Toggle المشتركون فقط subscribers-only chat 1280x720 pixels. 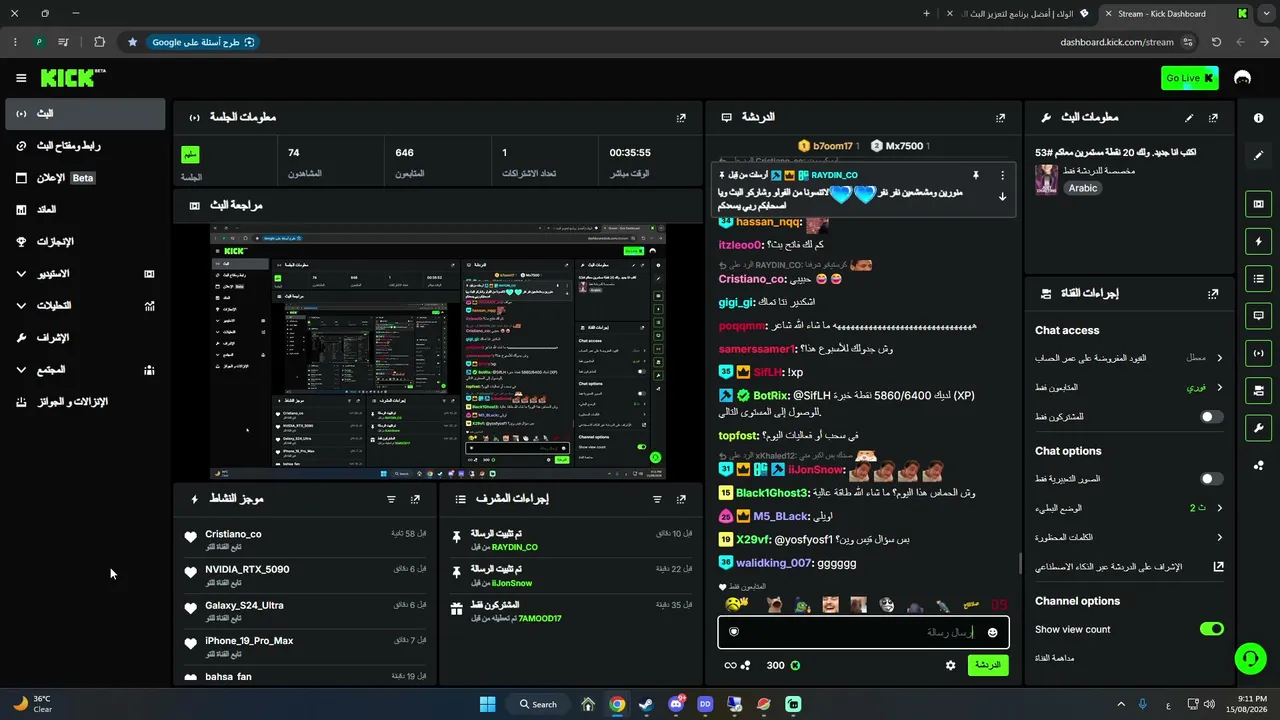pyautogui.click(x=1211, y=417)
